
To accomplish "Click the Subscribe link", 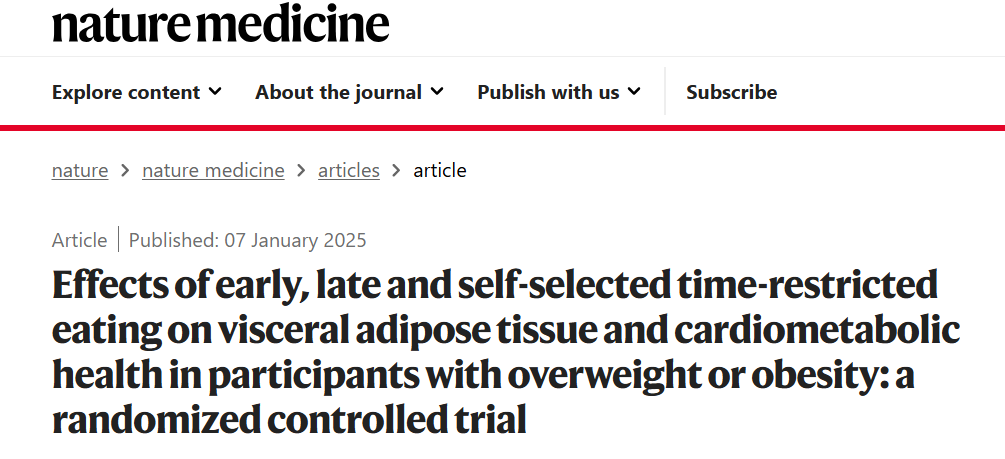I will (731, 92).
